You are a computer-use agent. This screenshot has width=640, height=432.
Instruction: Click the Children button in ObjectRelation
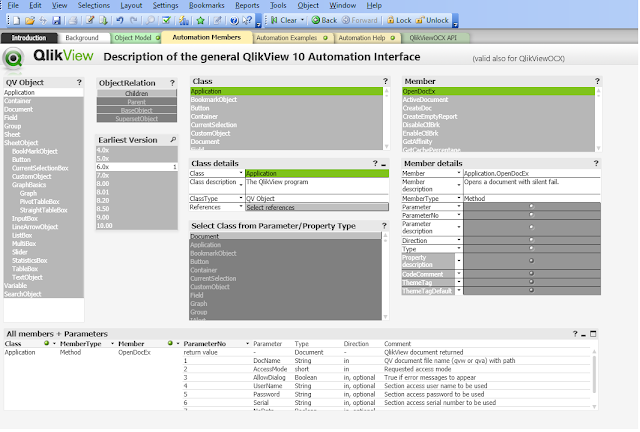pos(137,94)
